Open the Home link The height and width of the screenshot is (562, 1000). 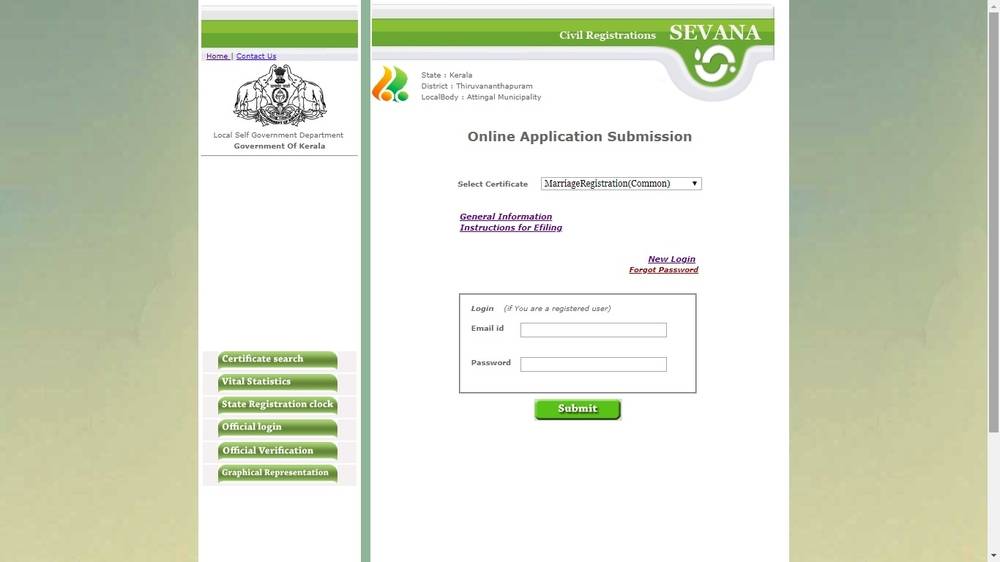(x=217, y=56)
